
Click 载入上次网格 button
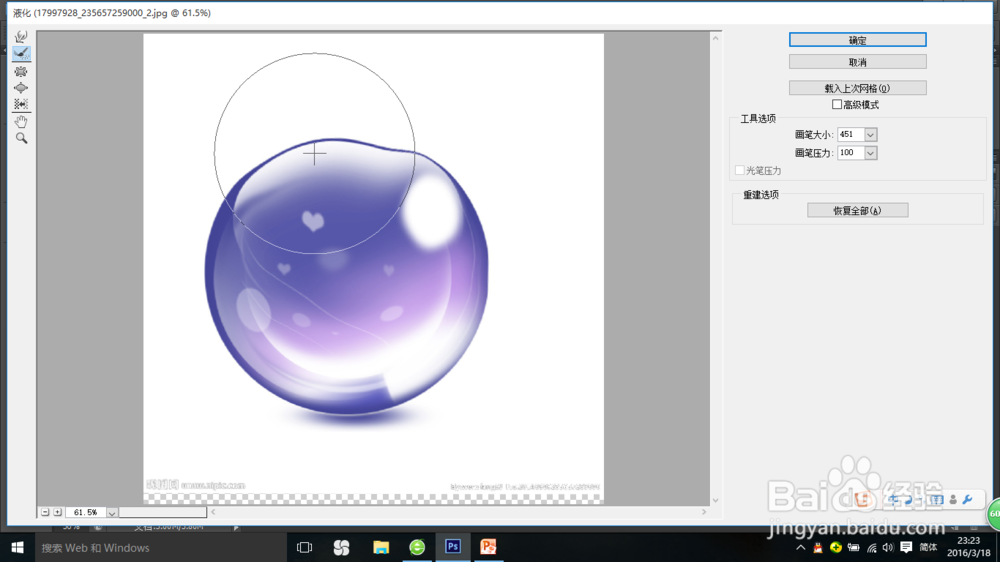click(x=857, y=88)
